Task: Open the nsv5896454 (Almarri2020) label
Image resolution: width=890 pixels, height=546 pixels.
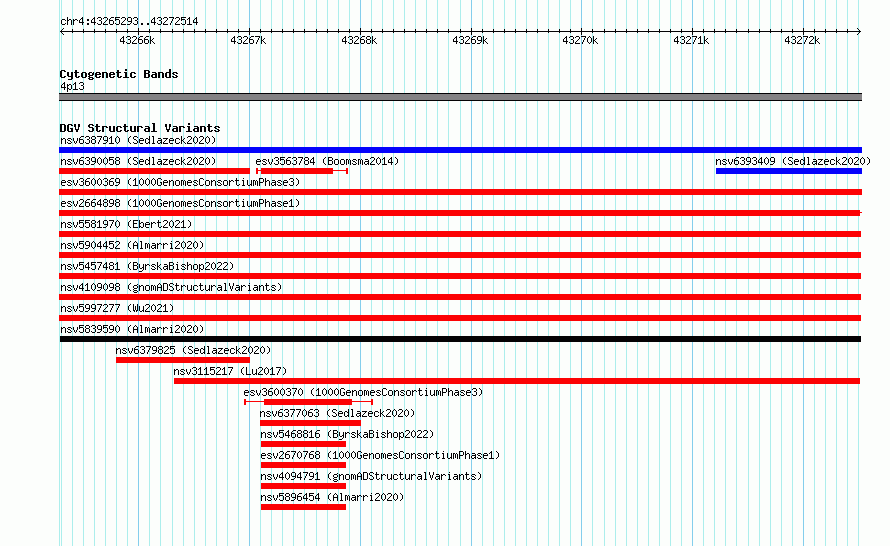Action: click(332, 497)
